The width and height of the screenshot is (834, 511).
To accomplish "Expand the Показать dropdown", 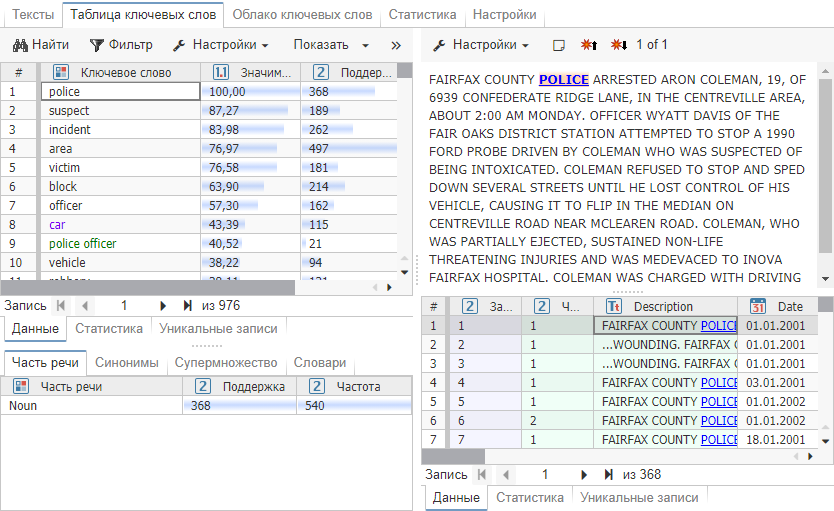I will (331, 45).
